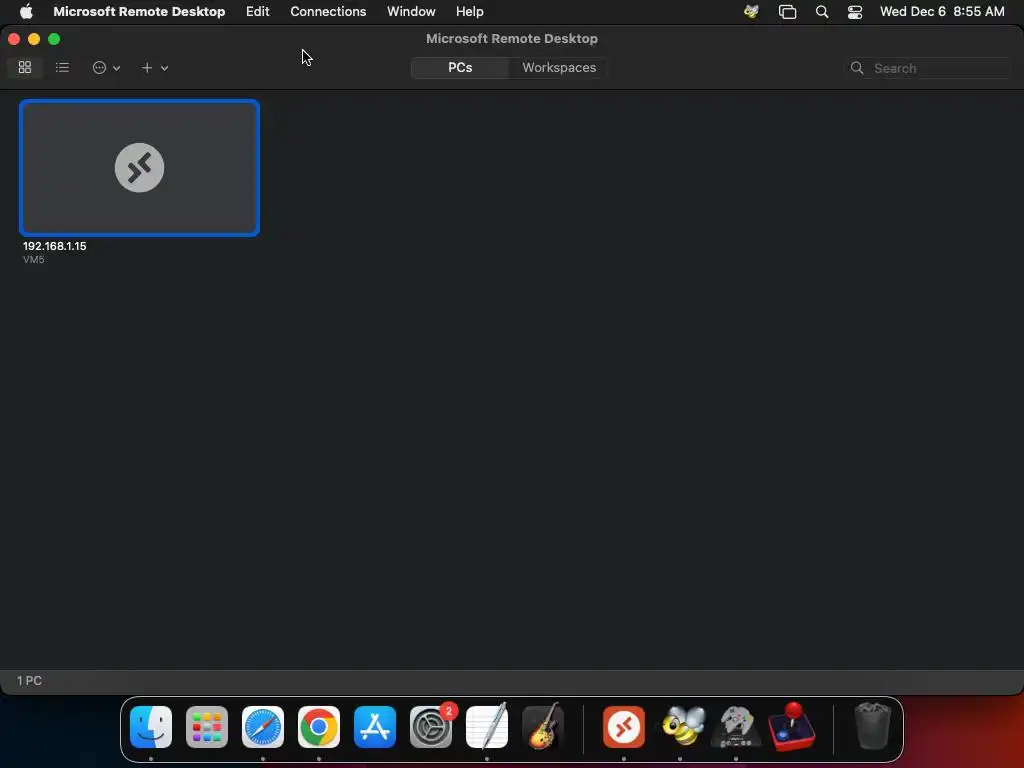Open Control Center in menu bar
1024x768 pixels.
pos(855,12)
